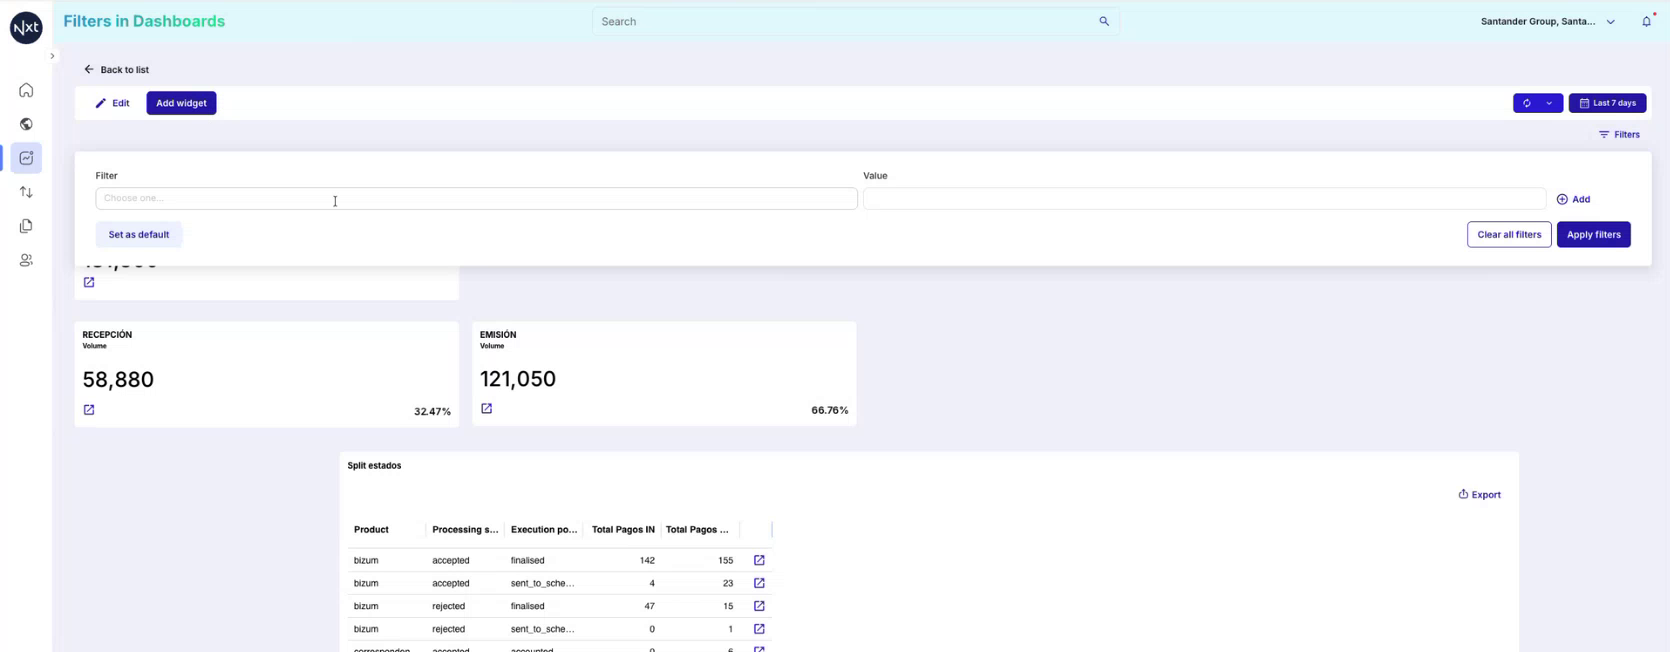Open the RECEPCIÓN widget's external link icon
This screenshot has height=652, width=1670.
coord(89,410)
